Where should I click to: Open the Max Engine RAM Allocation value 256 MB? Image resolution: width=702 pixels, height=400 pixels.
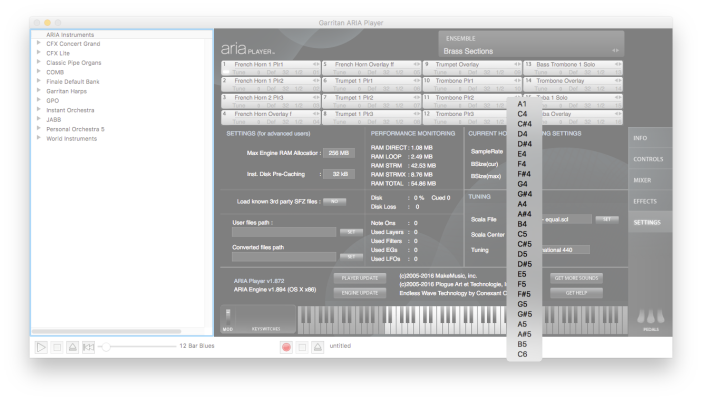click(x=339, y=153)
